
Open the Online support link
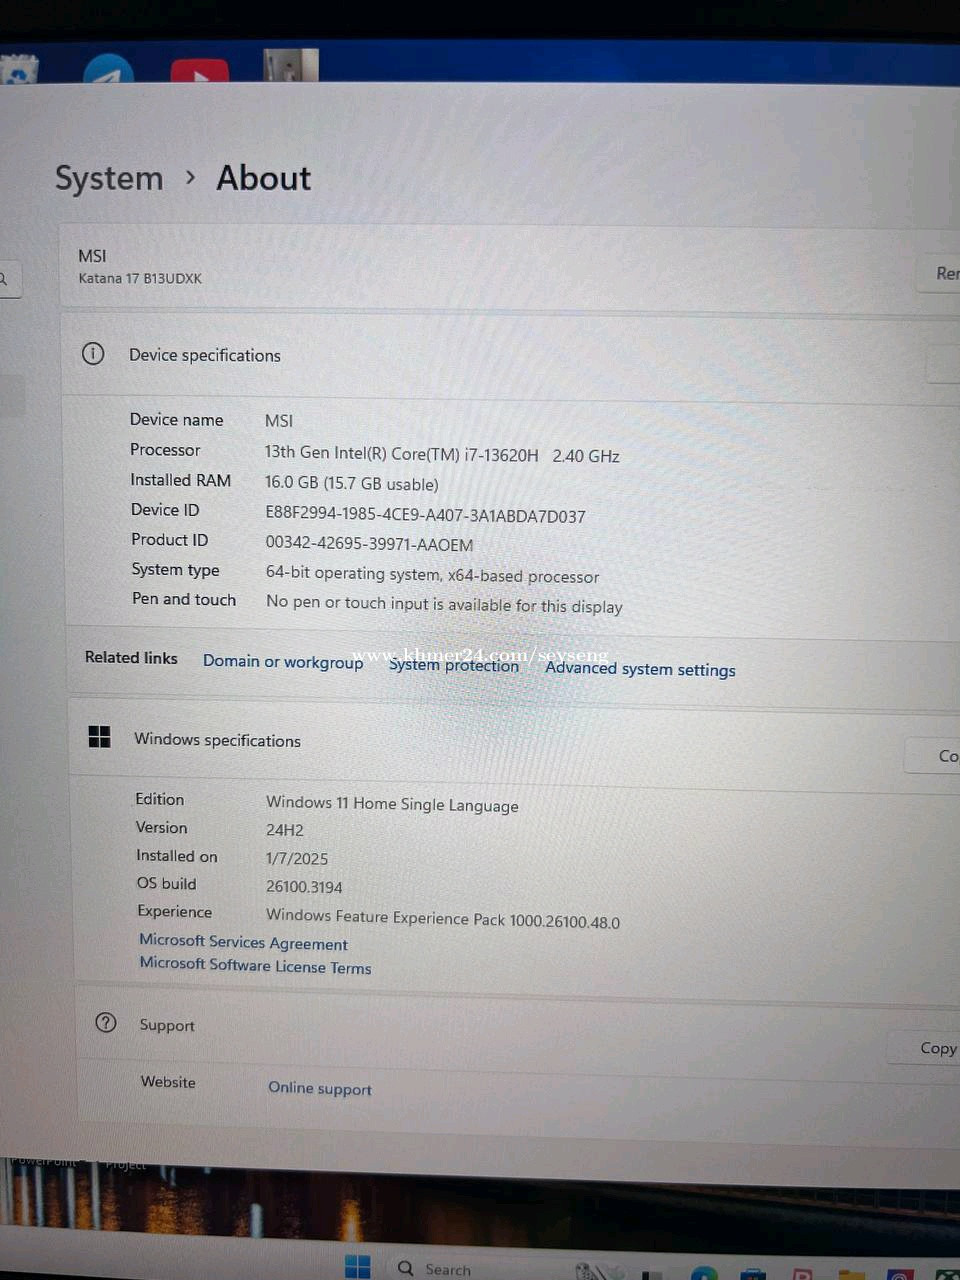pyautogui.click(x=320, y=1088)
